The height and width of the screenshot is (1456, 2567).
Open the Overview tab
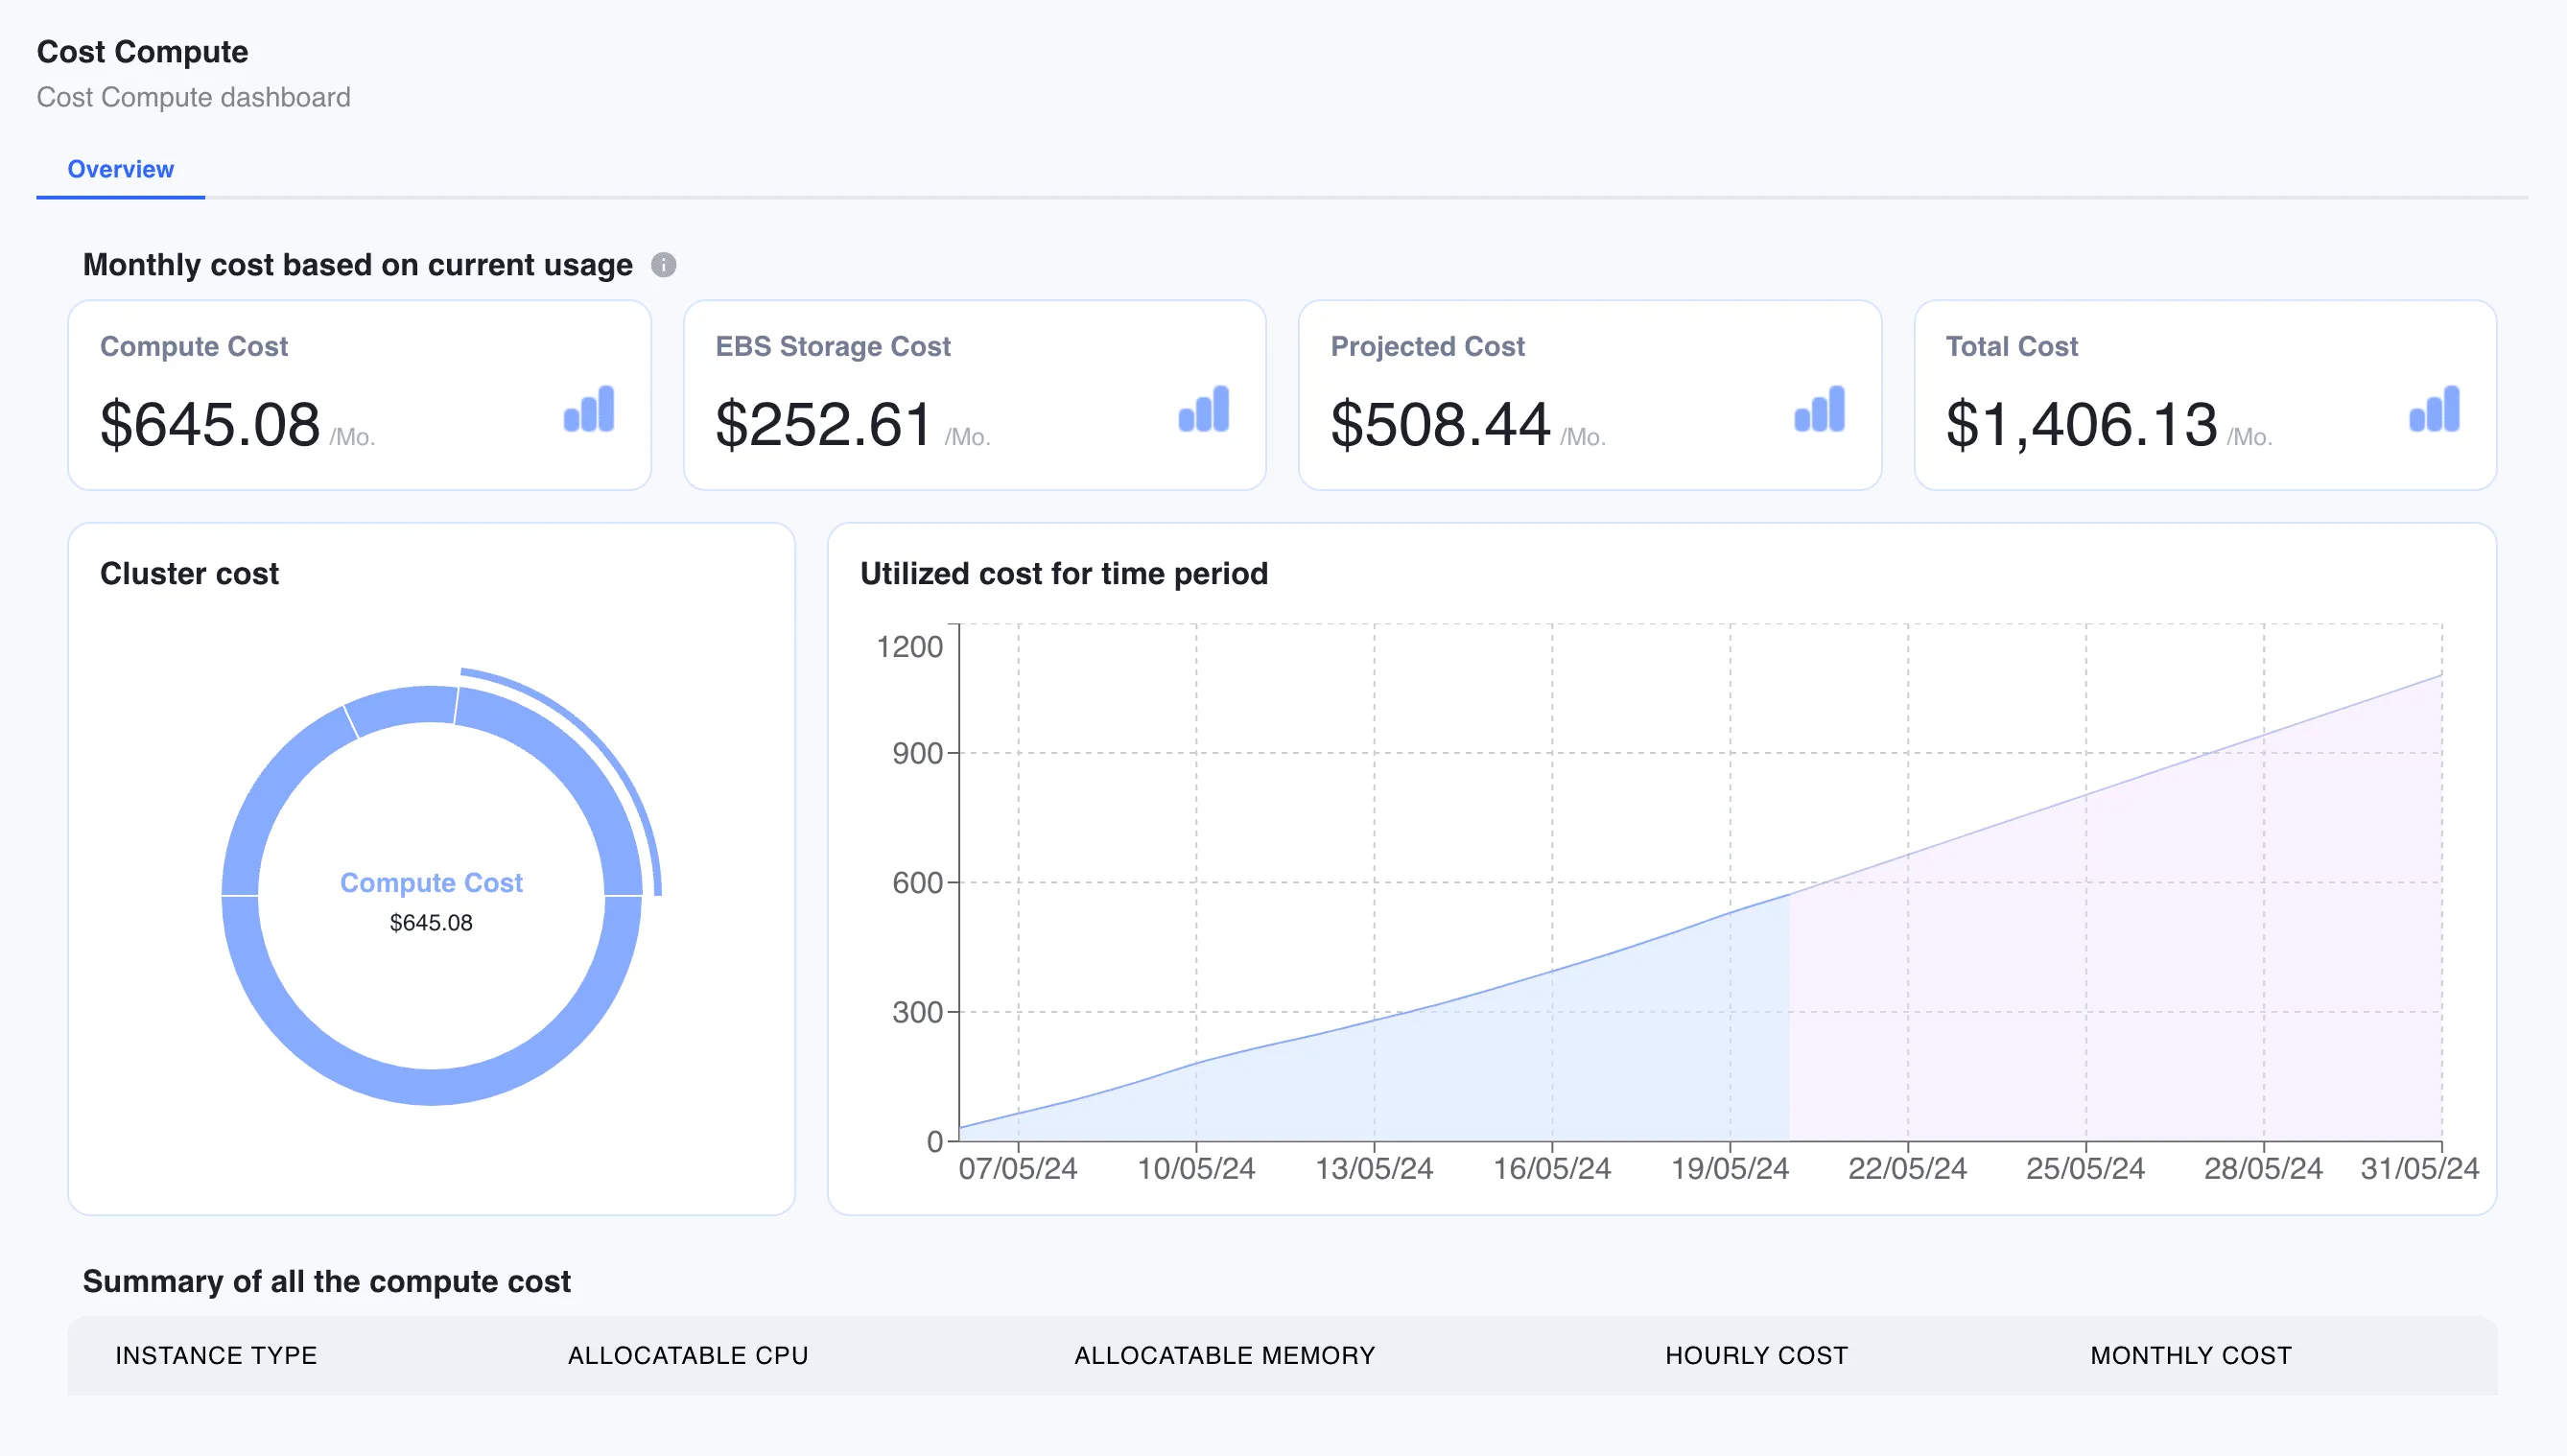[x=120, y=169]
